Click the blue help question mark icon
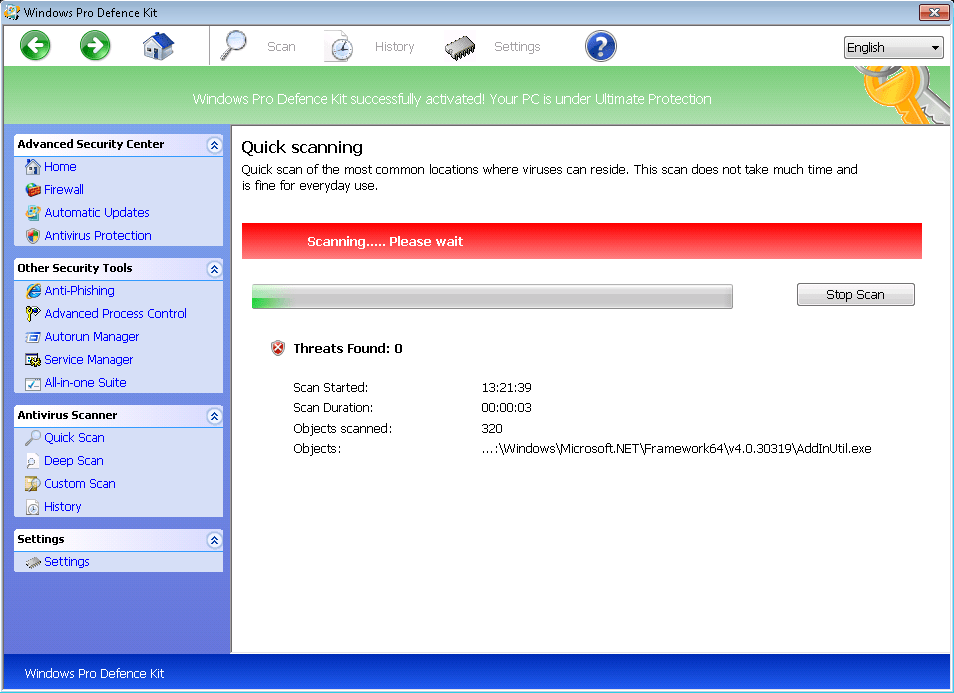 (600, 46)
